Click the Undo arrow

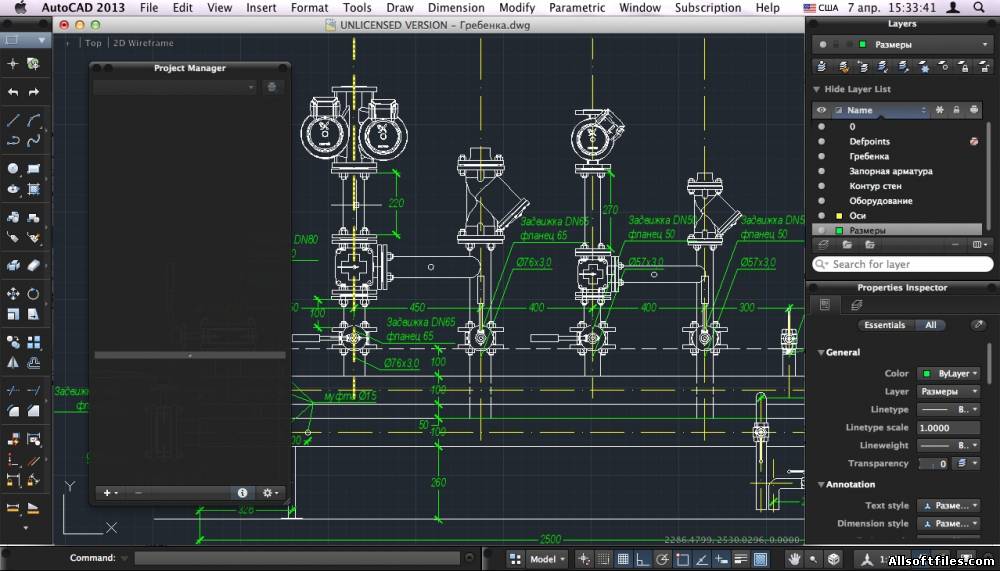13,92
